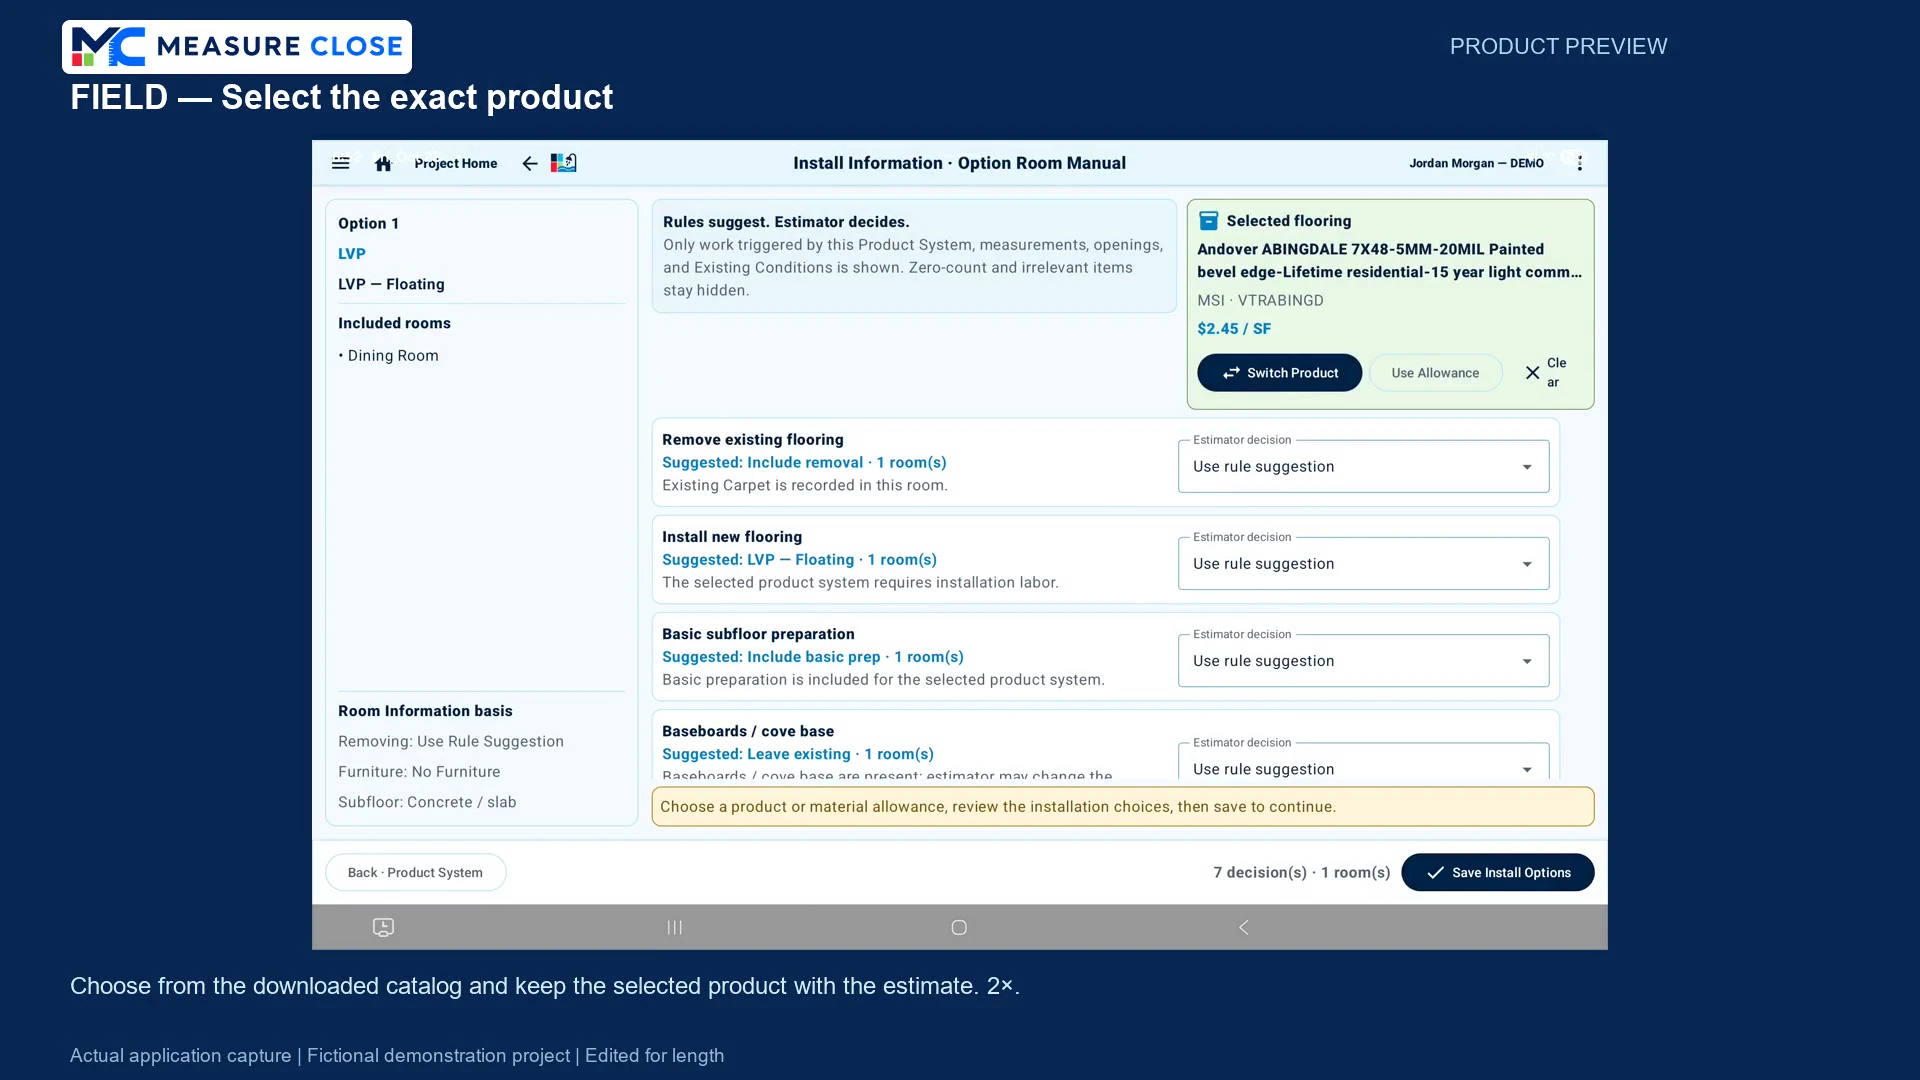Open the three-dot overflow menu

1580,163
